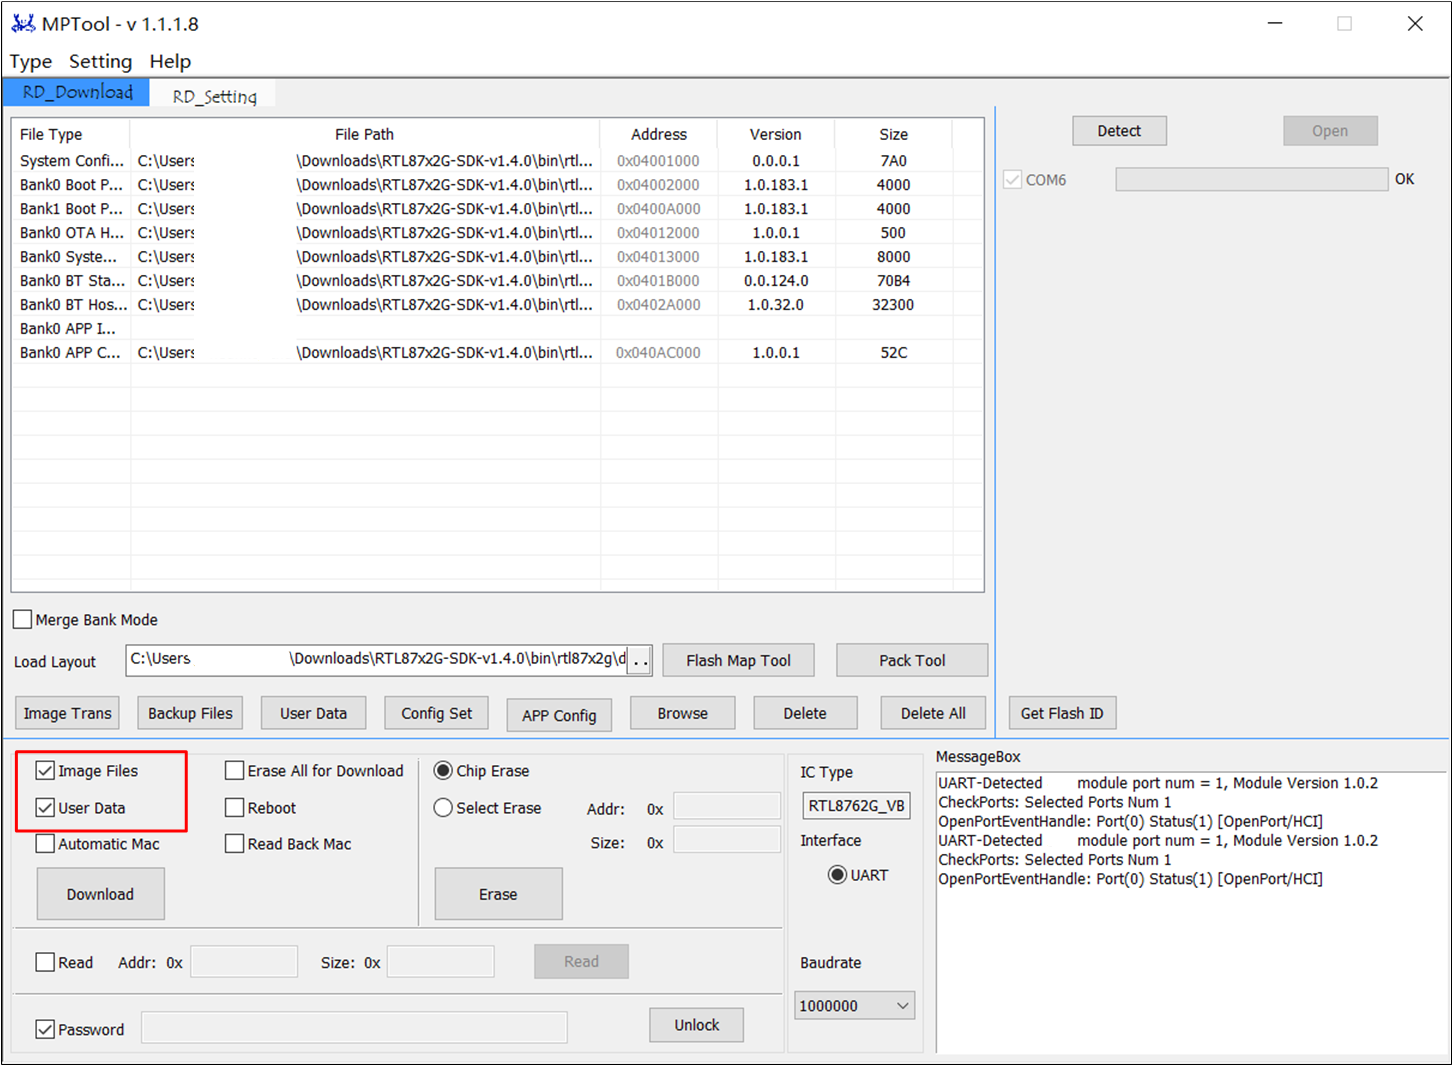Click the Detect button
The height and width of the screenshot is (1066, 1453).
pos(1119,131)
